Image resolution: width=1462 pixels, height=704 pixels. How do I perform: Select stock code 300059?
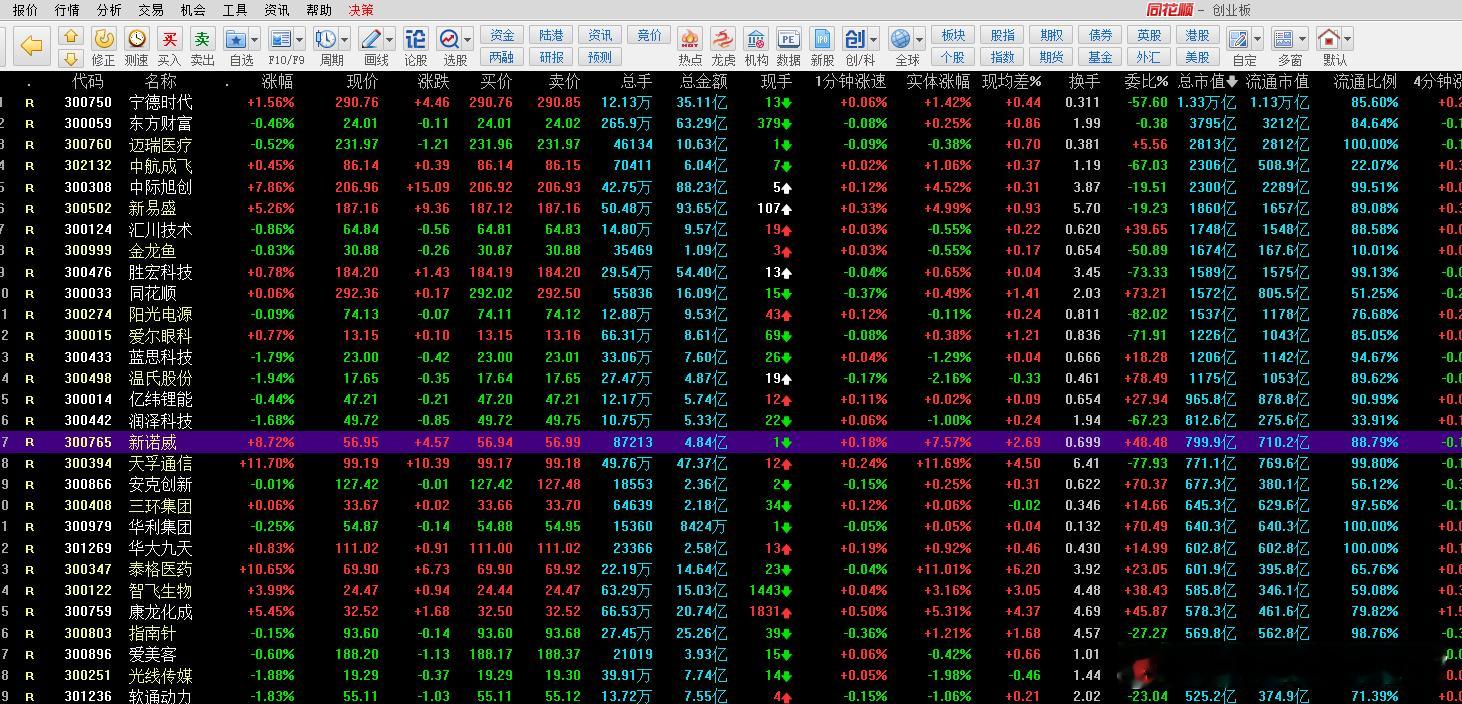88,123
